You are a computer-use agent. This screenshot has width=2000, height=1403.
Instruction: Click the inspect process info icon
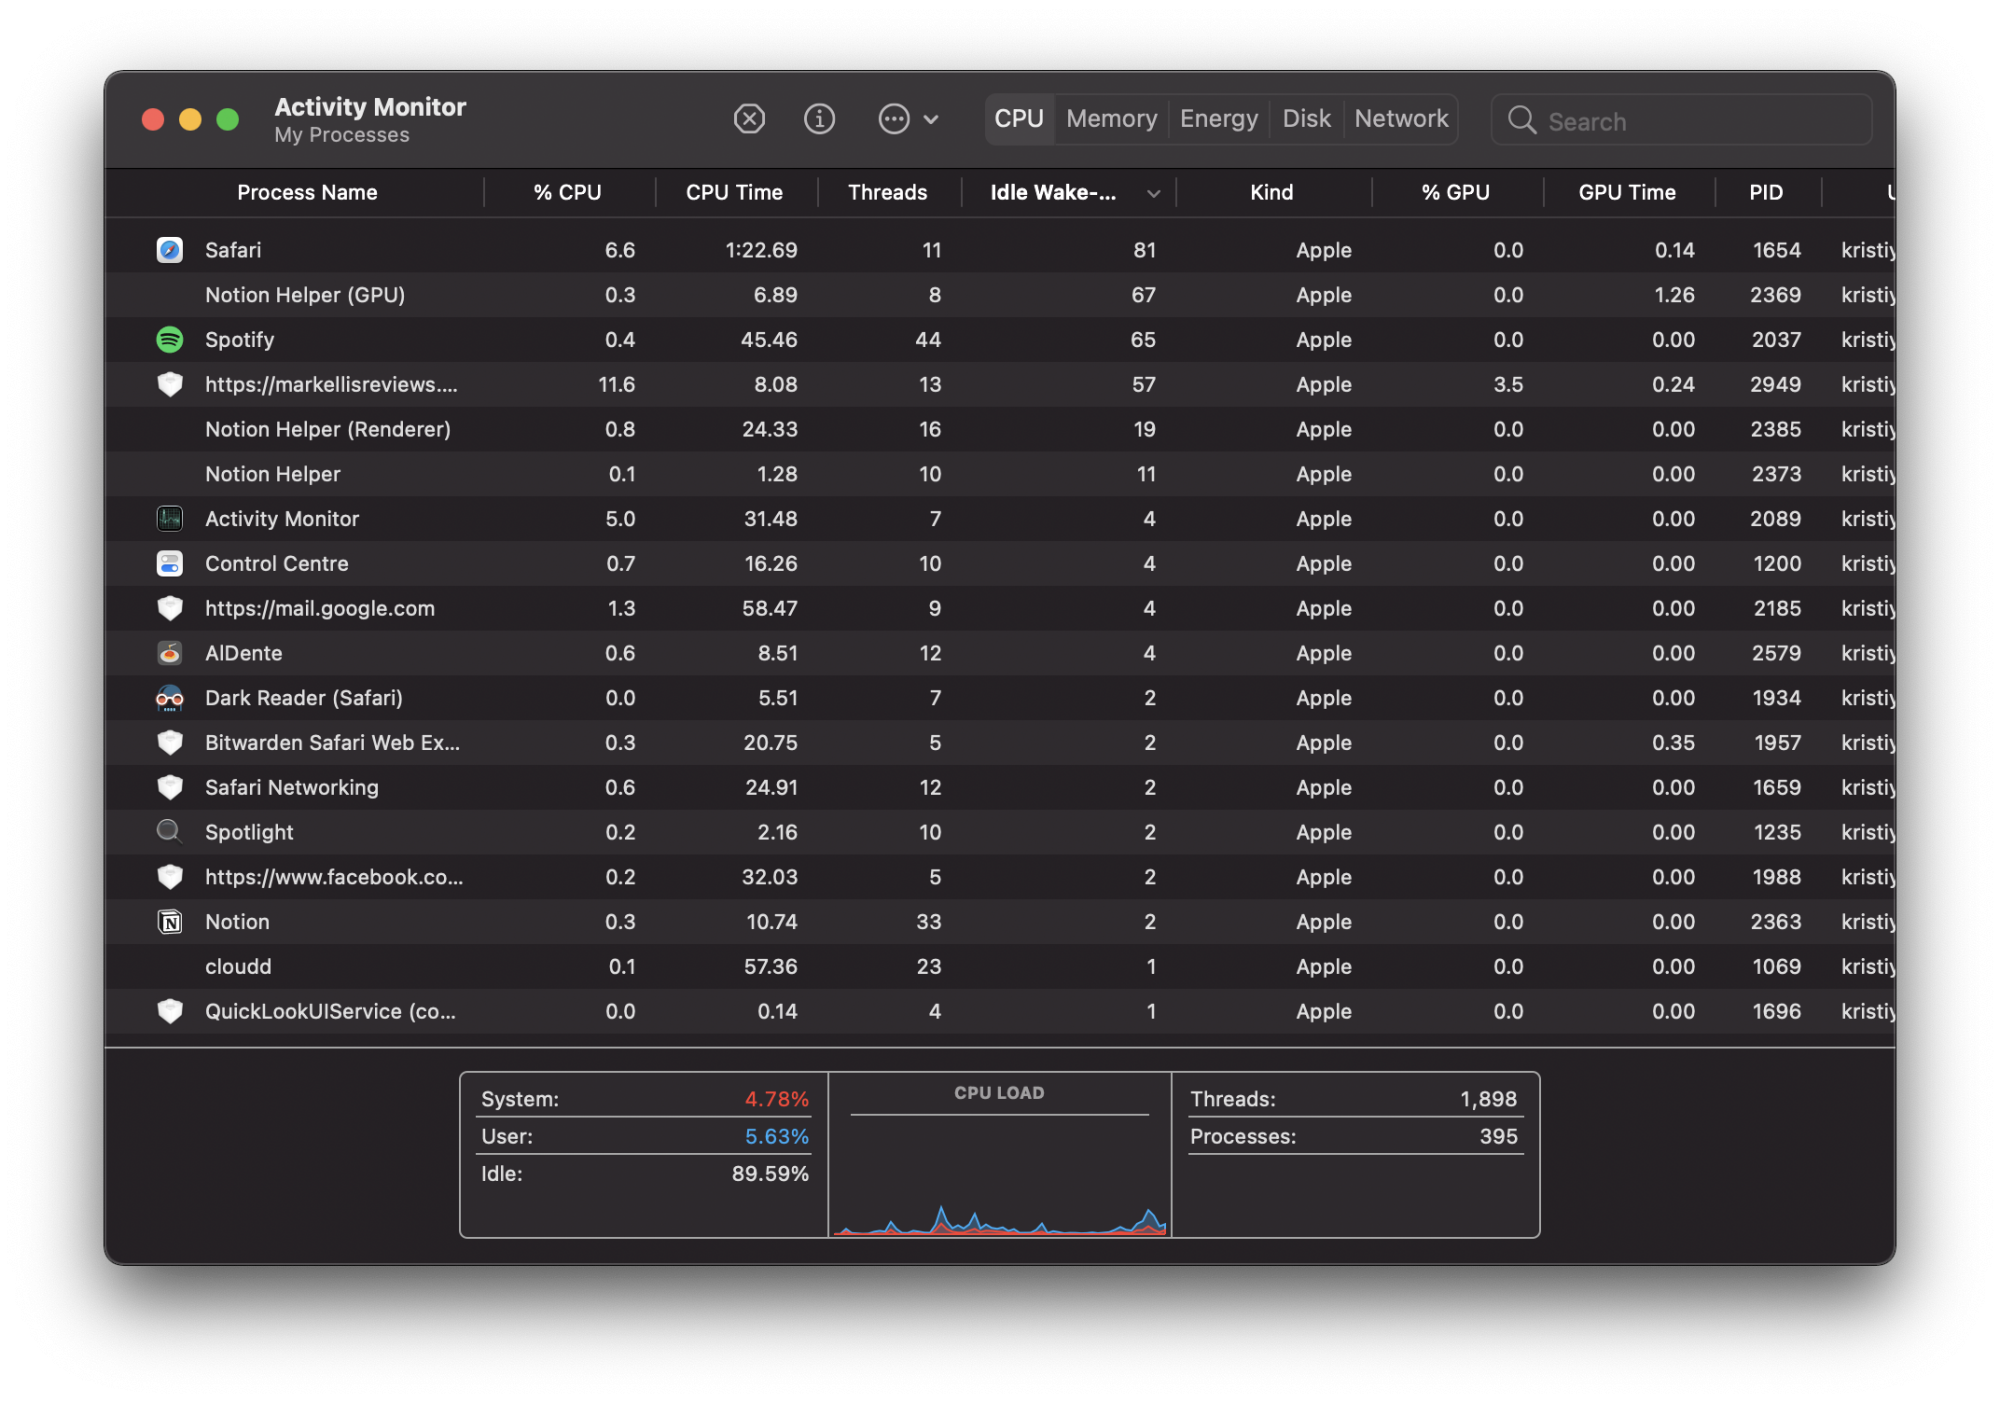[x=819, y=119]
